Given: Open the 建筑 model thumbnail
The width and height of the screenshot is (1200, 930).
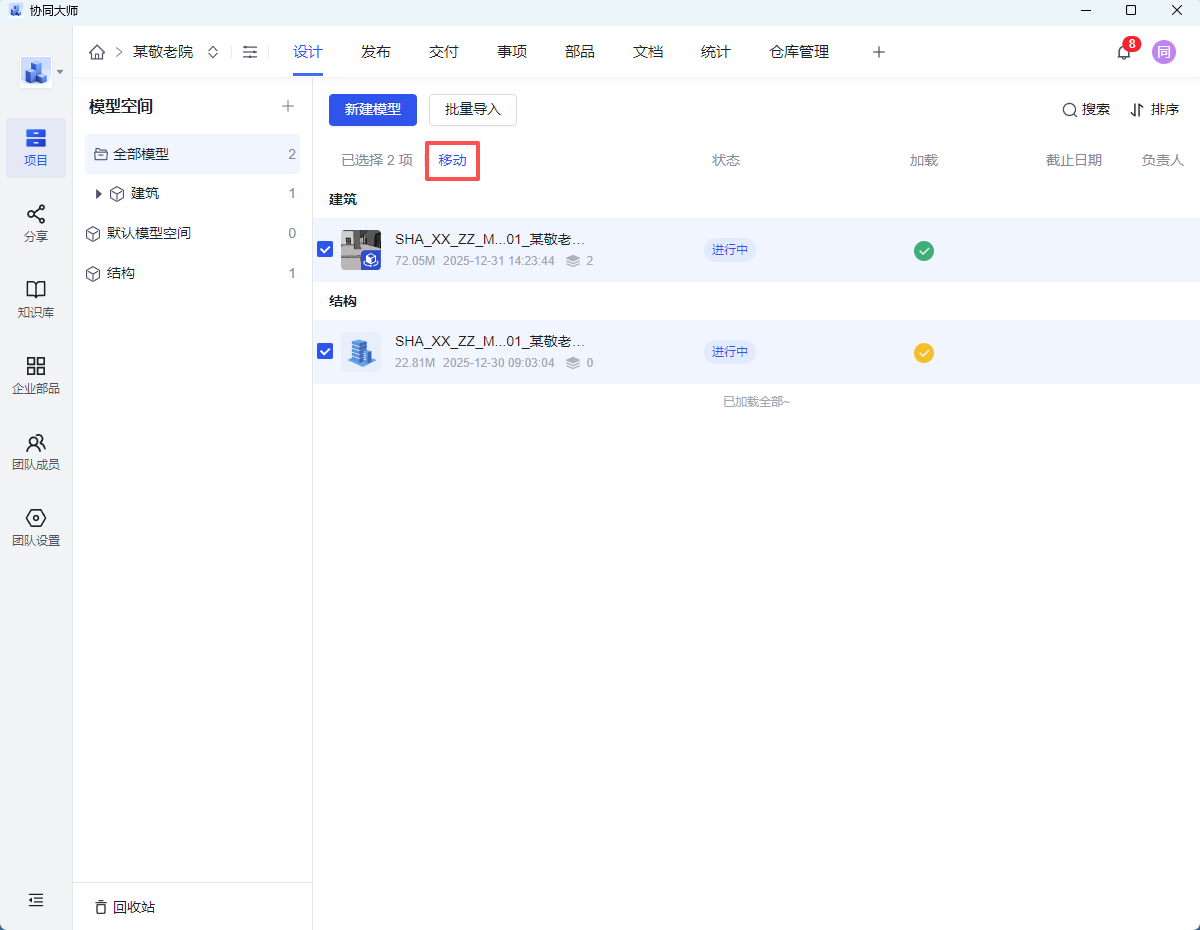Looking at the screenshot, I should 360,250.
